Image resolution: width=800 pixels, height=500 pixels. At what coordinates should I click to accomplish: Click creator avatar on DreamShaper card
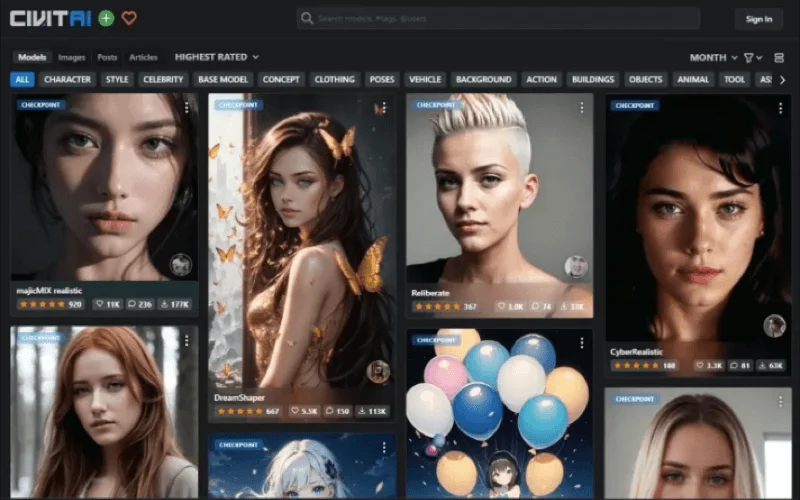[378, 371]
